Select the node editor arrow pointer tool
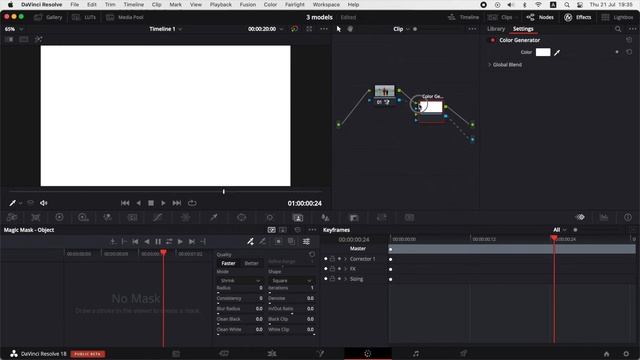 [x=338, y=29]
